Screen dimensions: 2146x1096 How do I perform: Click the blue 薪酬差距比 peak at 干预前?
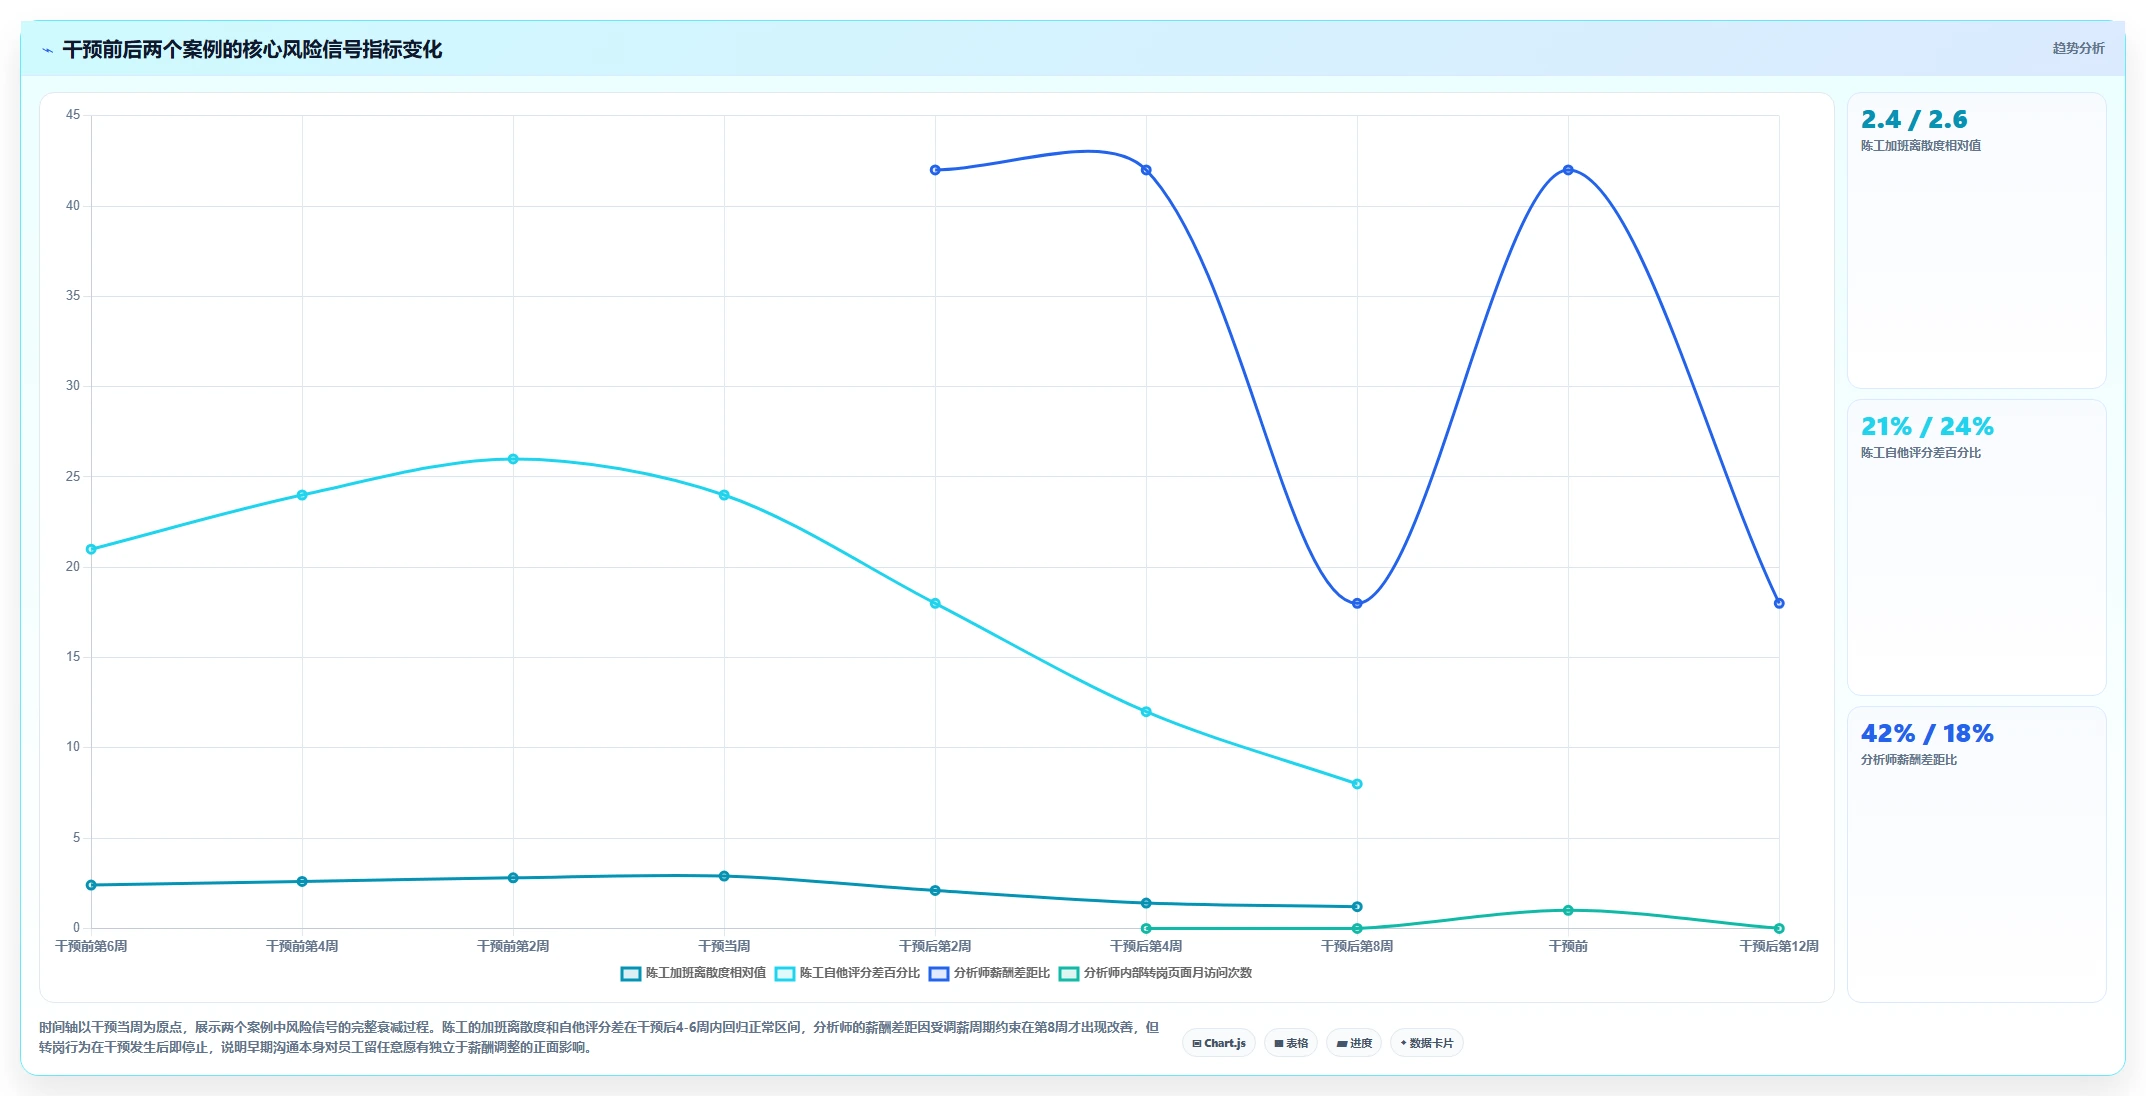(1568, 170)
